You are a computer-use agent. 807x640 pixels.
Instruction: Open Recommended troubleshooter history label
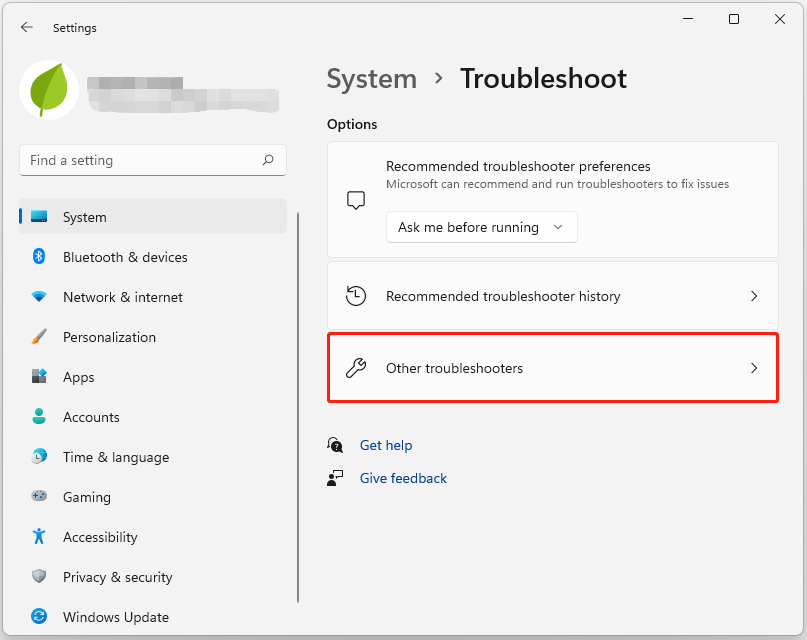pyautogui.click(x=503, y=296)
